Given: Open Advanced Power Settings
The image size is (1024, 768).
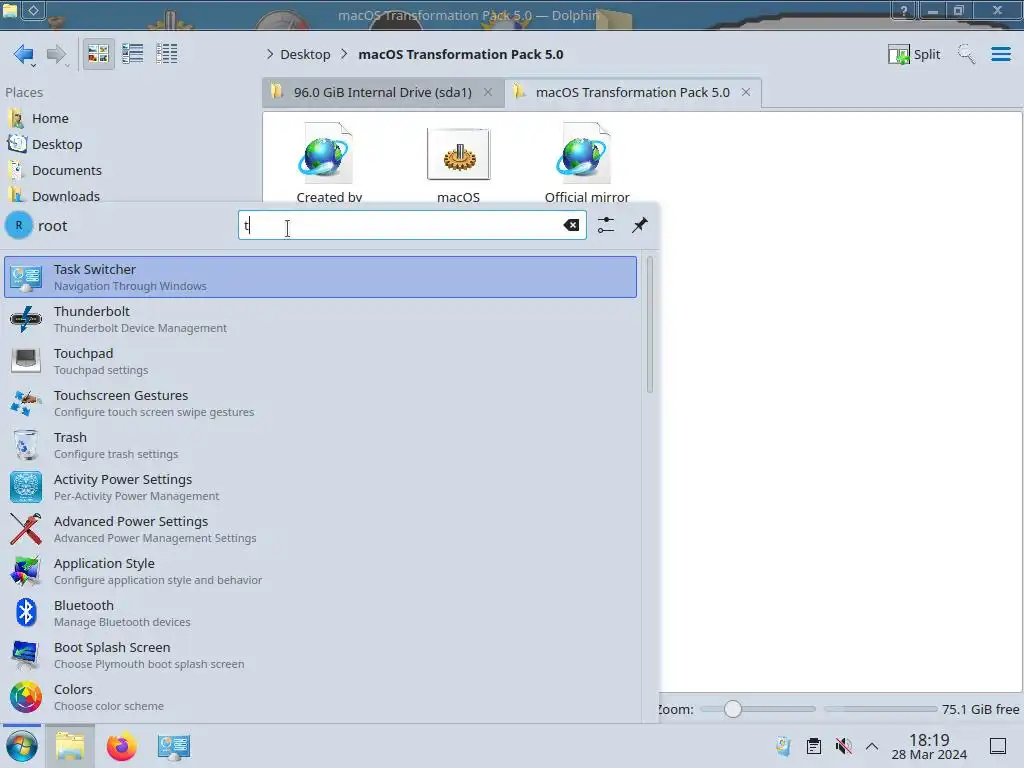Looking at the screenshot, I should [x=320, y=529].
